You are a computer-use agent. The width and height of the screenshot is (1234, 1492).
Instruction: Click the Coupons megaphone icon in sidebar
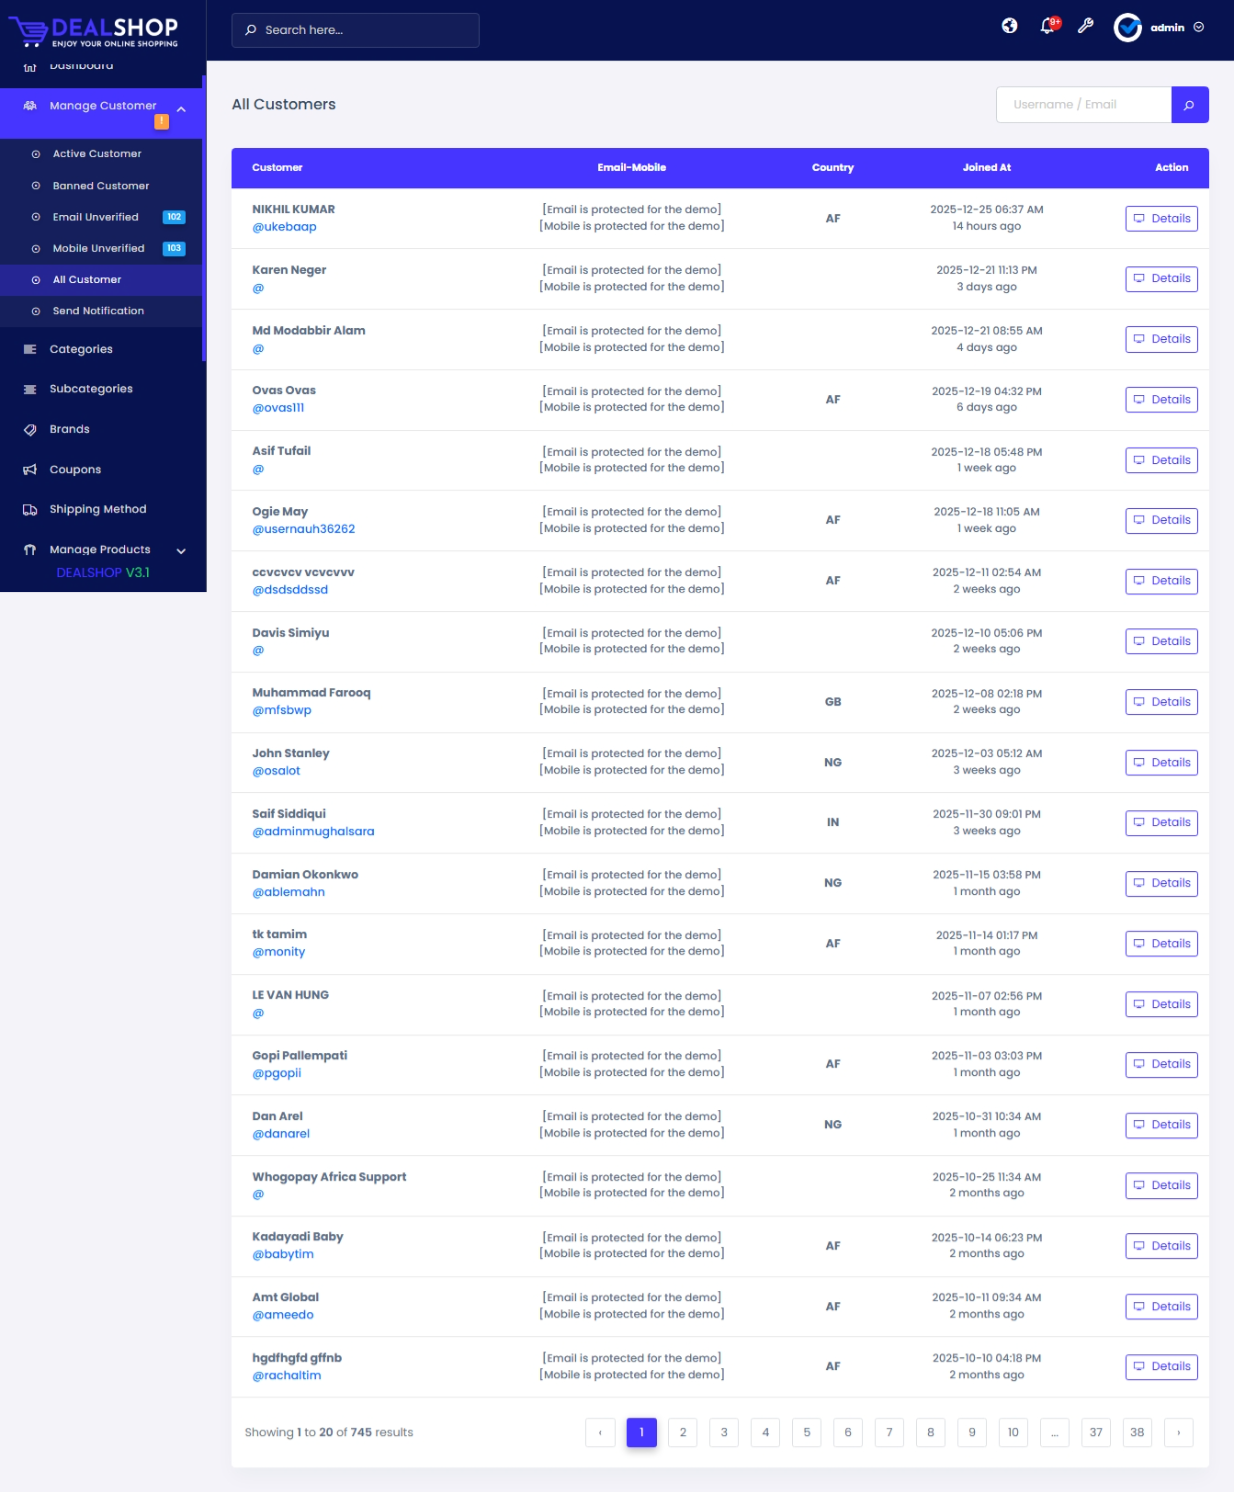tap(30, 470)
